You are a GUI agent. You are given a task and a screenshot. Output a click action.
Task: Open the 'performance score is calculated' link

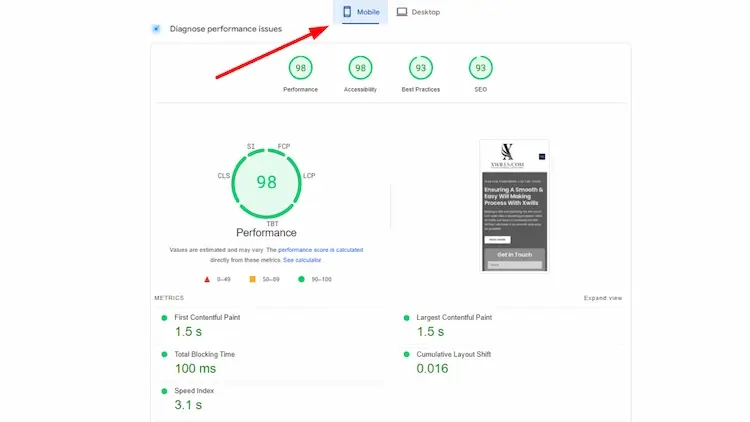pos(320,249)
